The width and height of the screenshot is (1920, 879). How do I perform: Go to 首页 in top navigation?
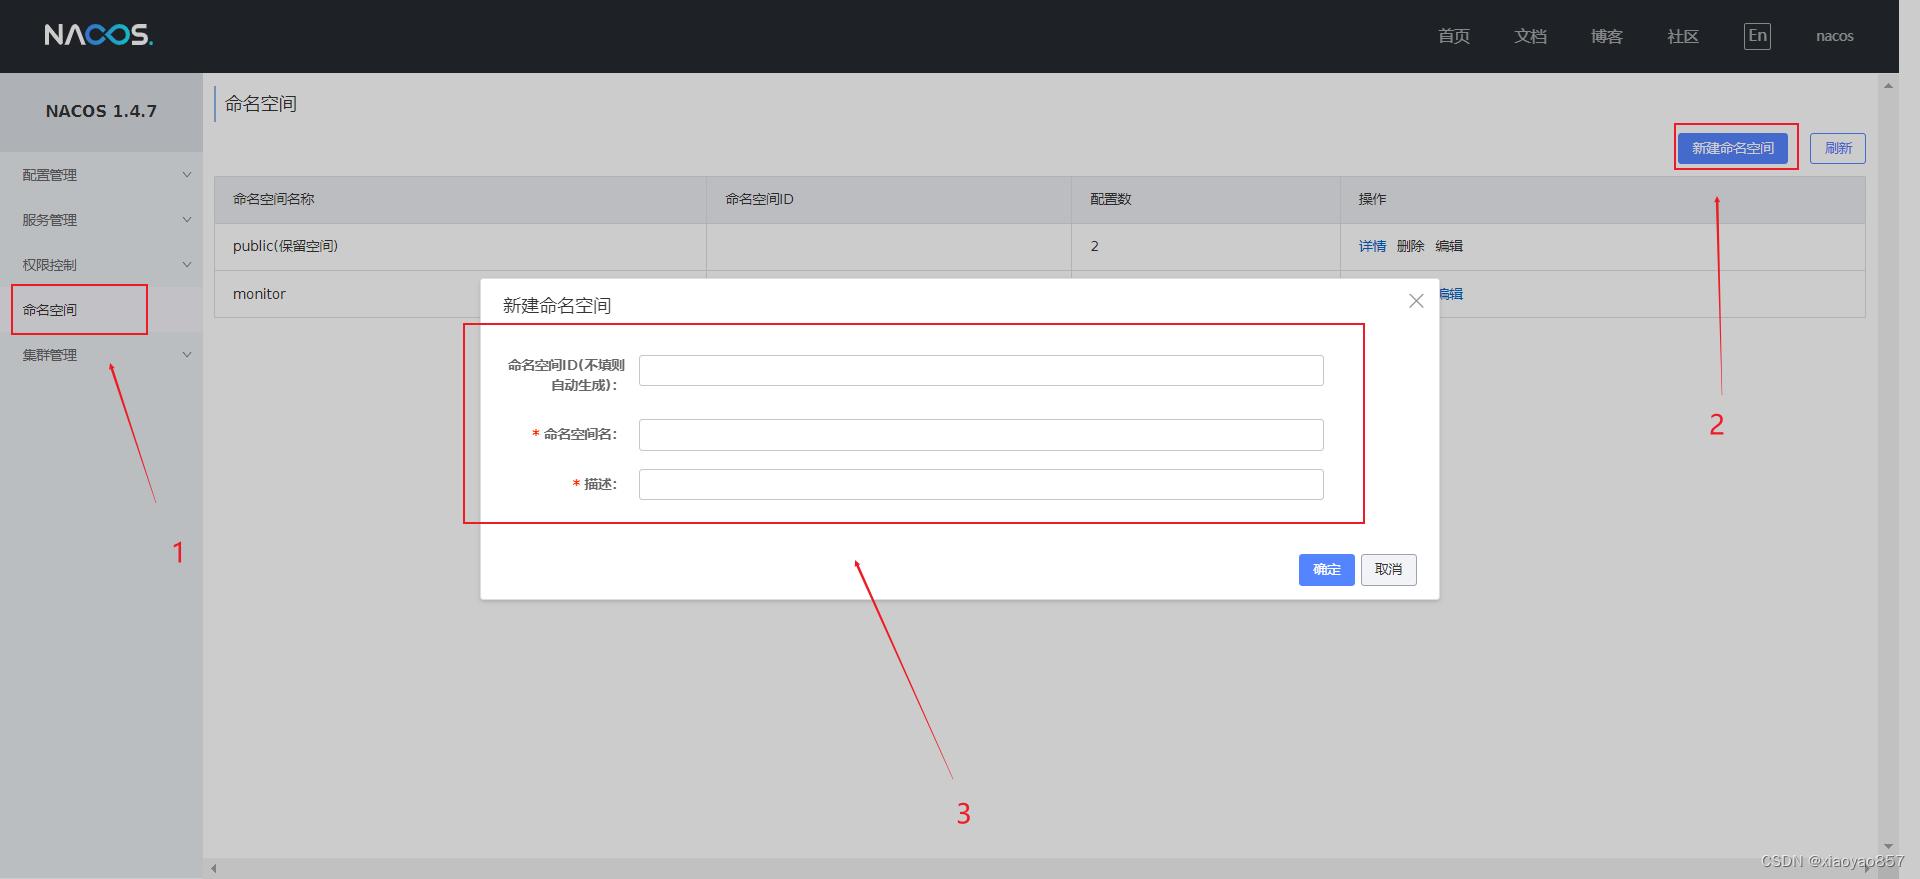coord(1454,36)
